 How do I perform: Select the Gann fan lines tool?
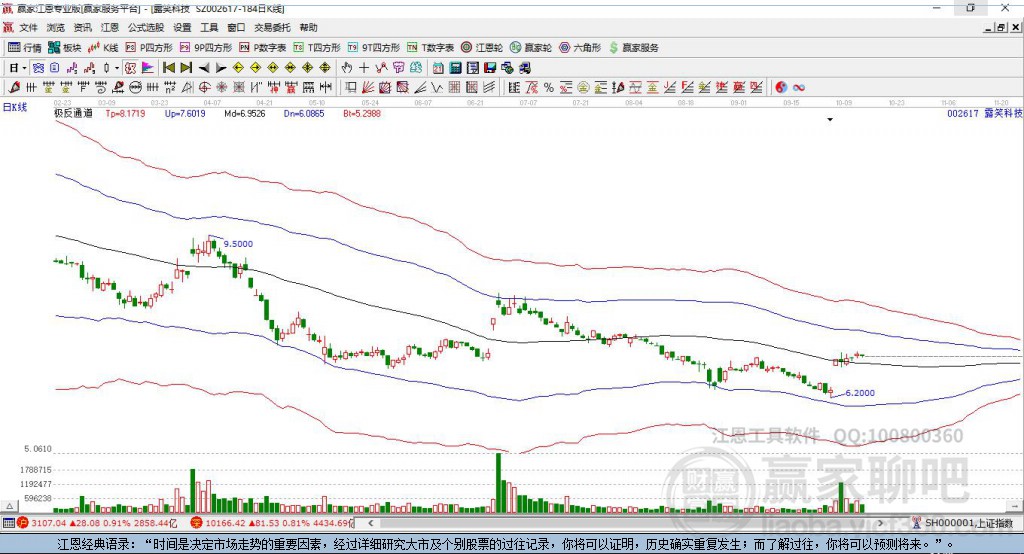pyautogui.click(x=367, y=88)
